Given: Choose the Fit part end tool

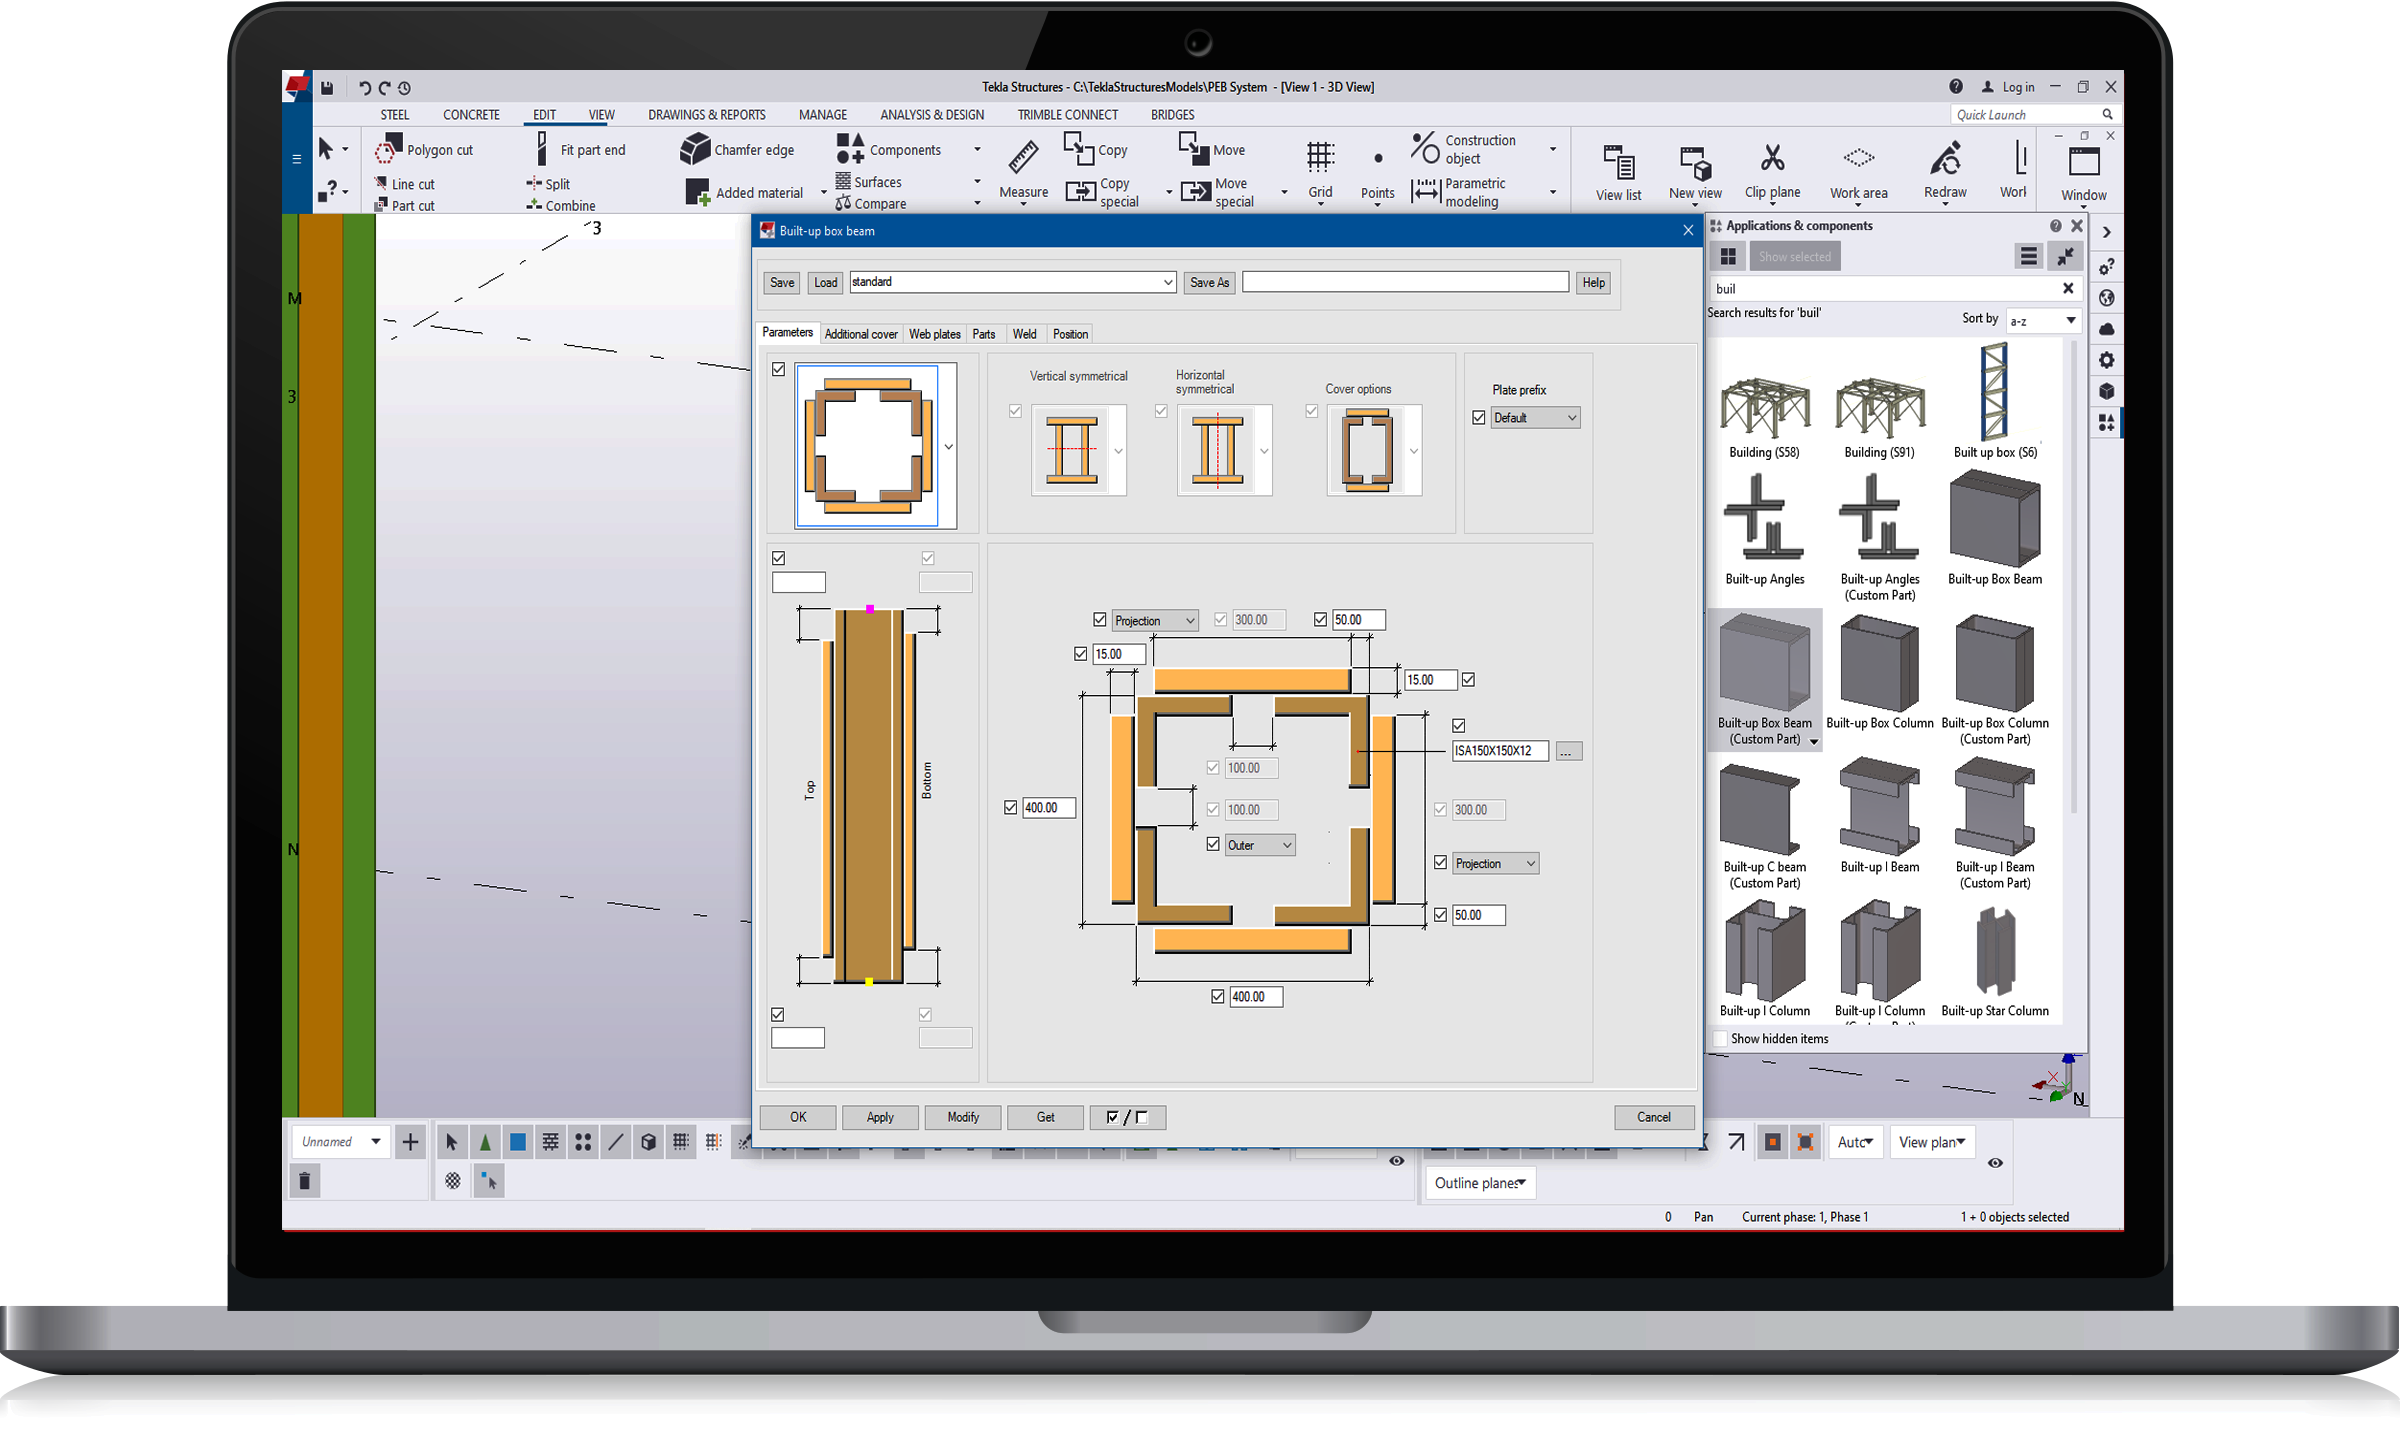Looking at the screenshot, I should tap(580, 150).
